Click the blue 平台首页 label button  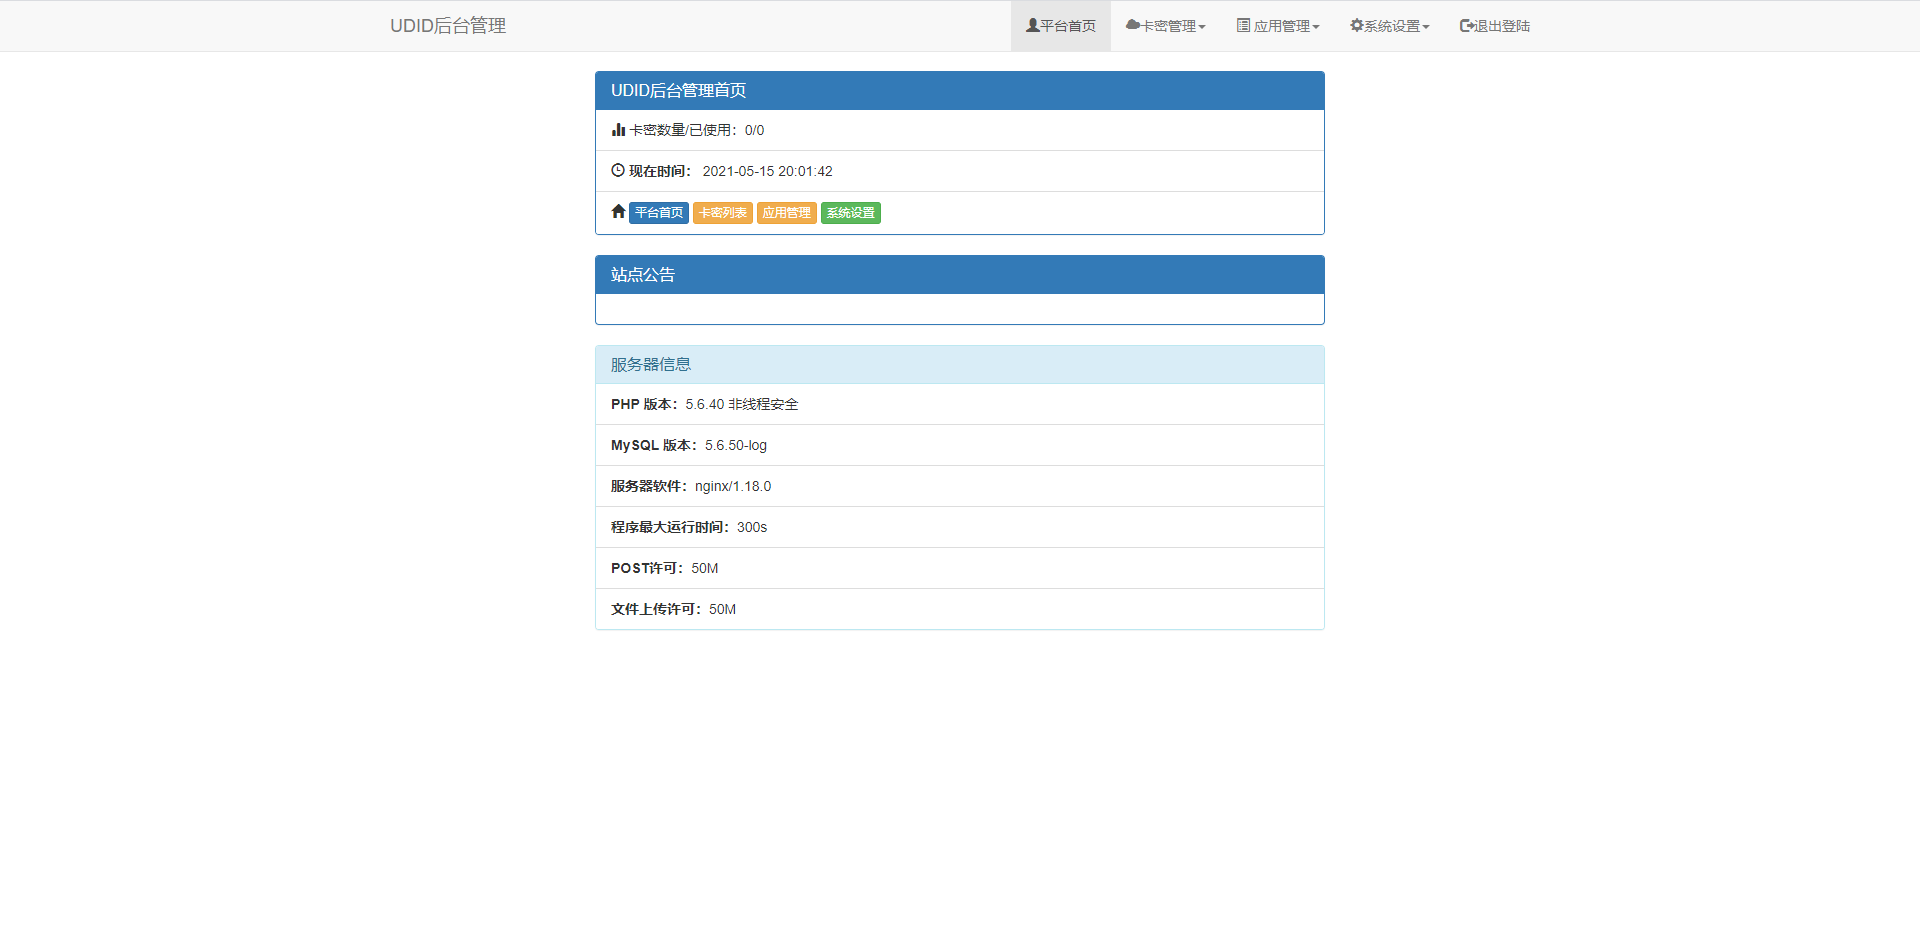click(659, 213)
